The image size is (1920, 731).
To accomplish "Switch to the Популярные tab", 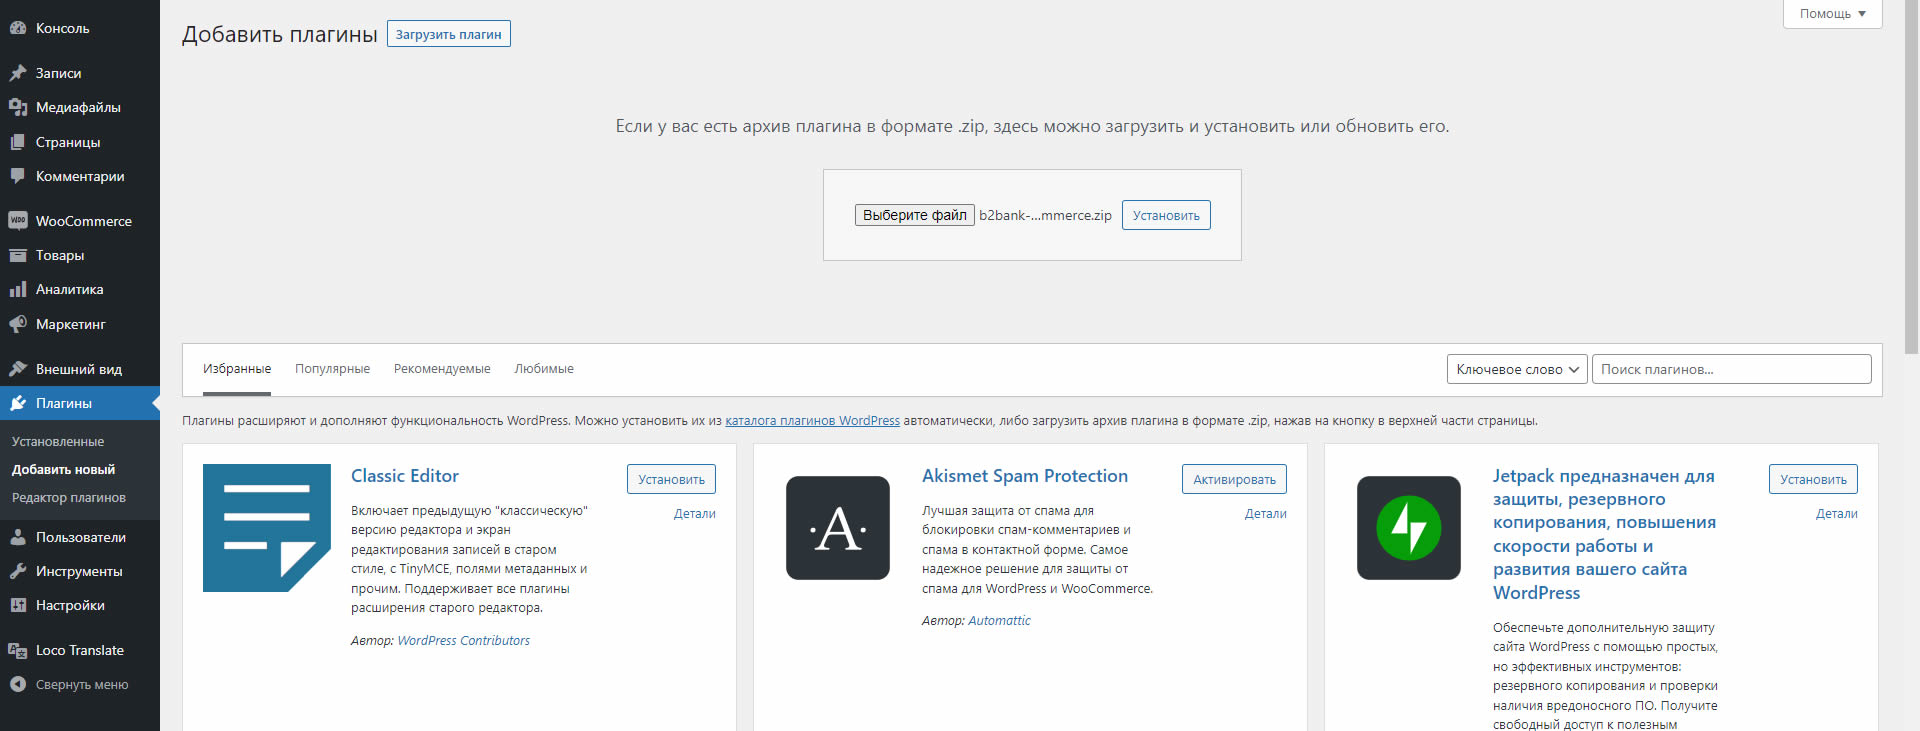I will pyautogui.click(x=332, y=369).
